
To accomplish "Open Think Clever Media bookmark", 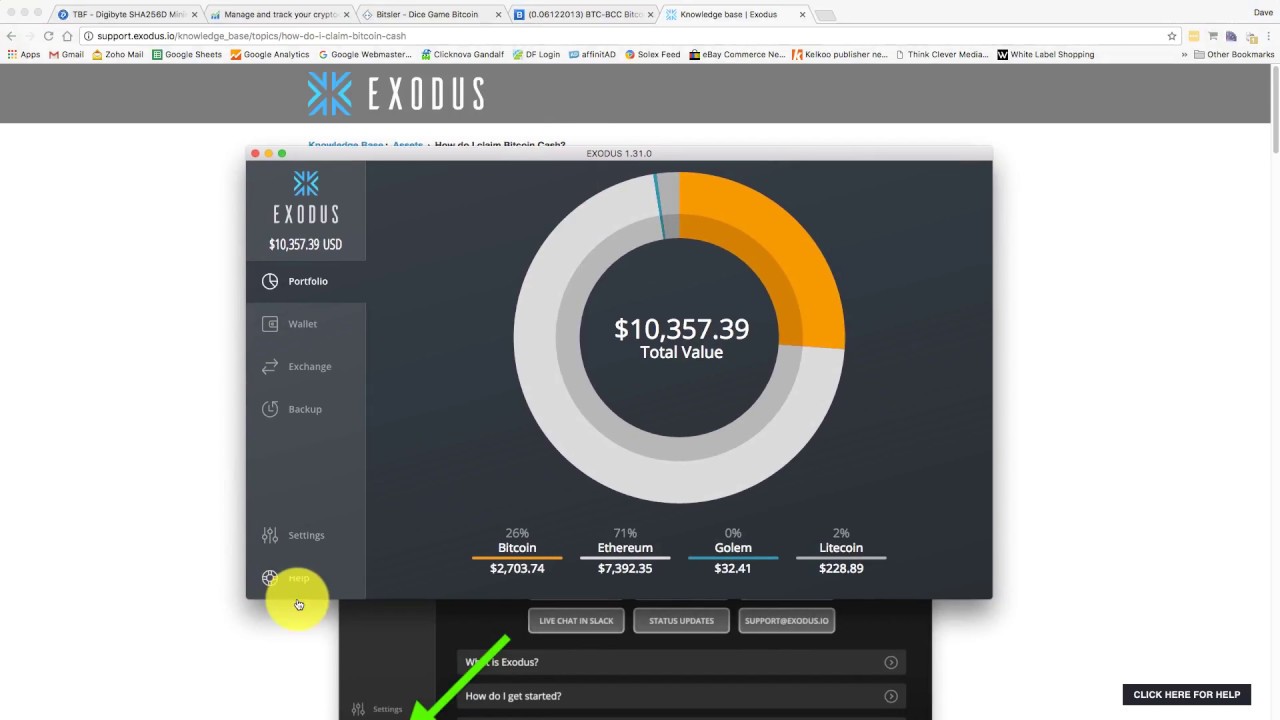I will [941, 54].
